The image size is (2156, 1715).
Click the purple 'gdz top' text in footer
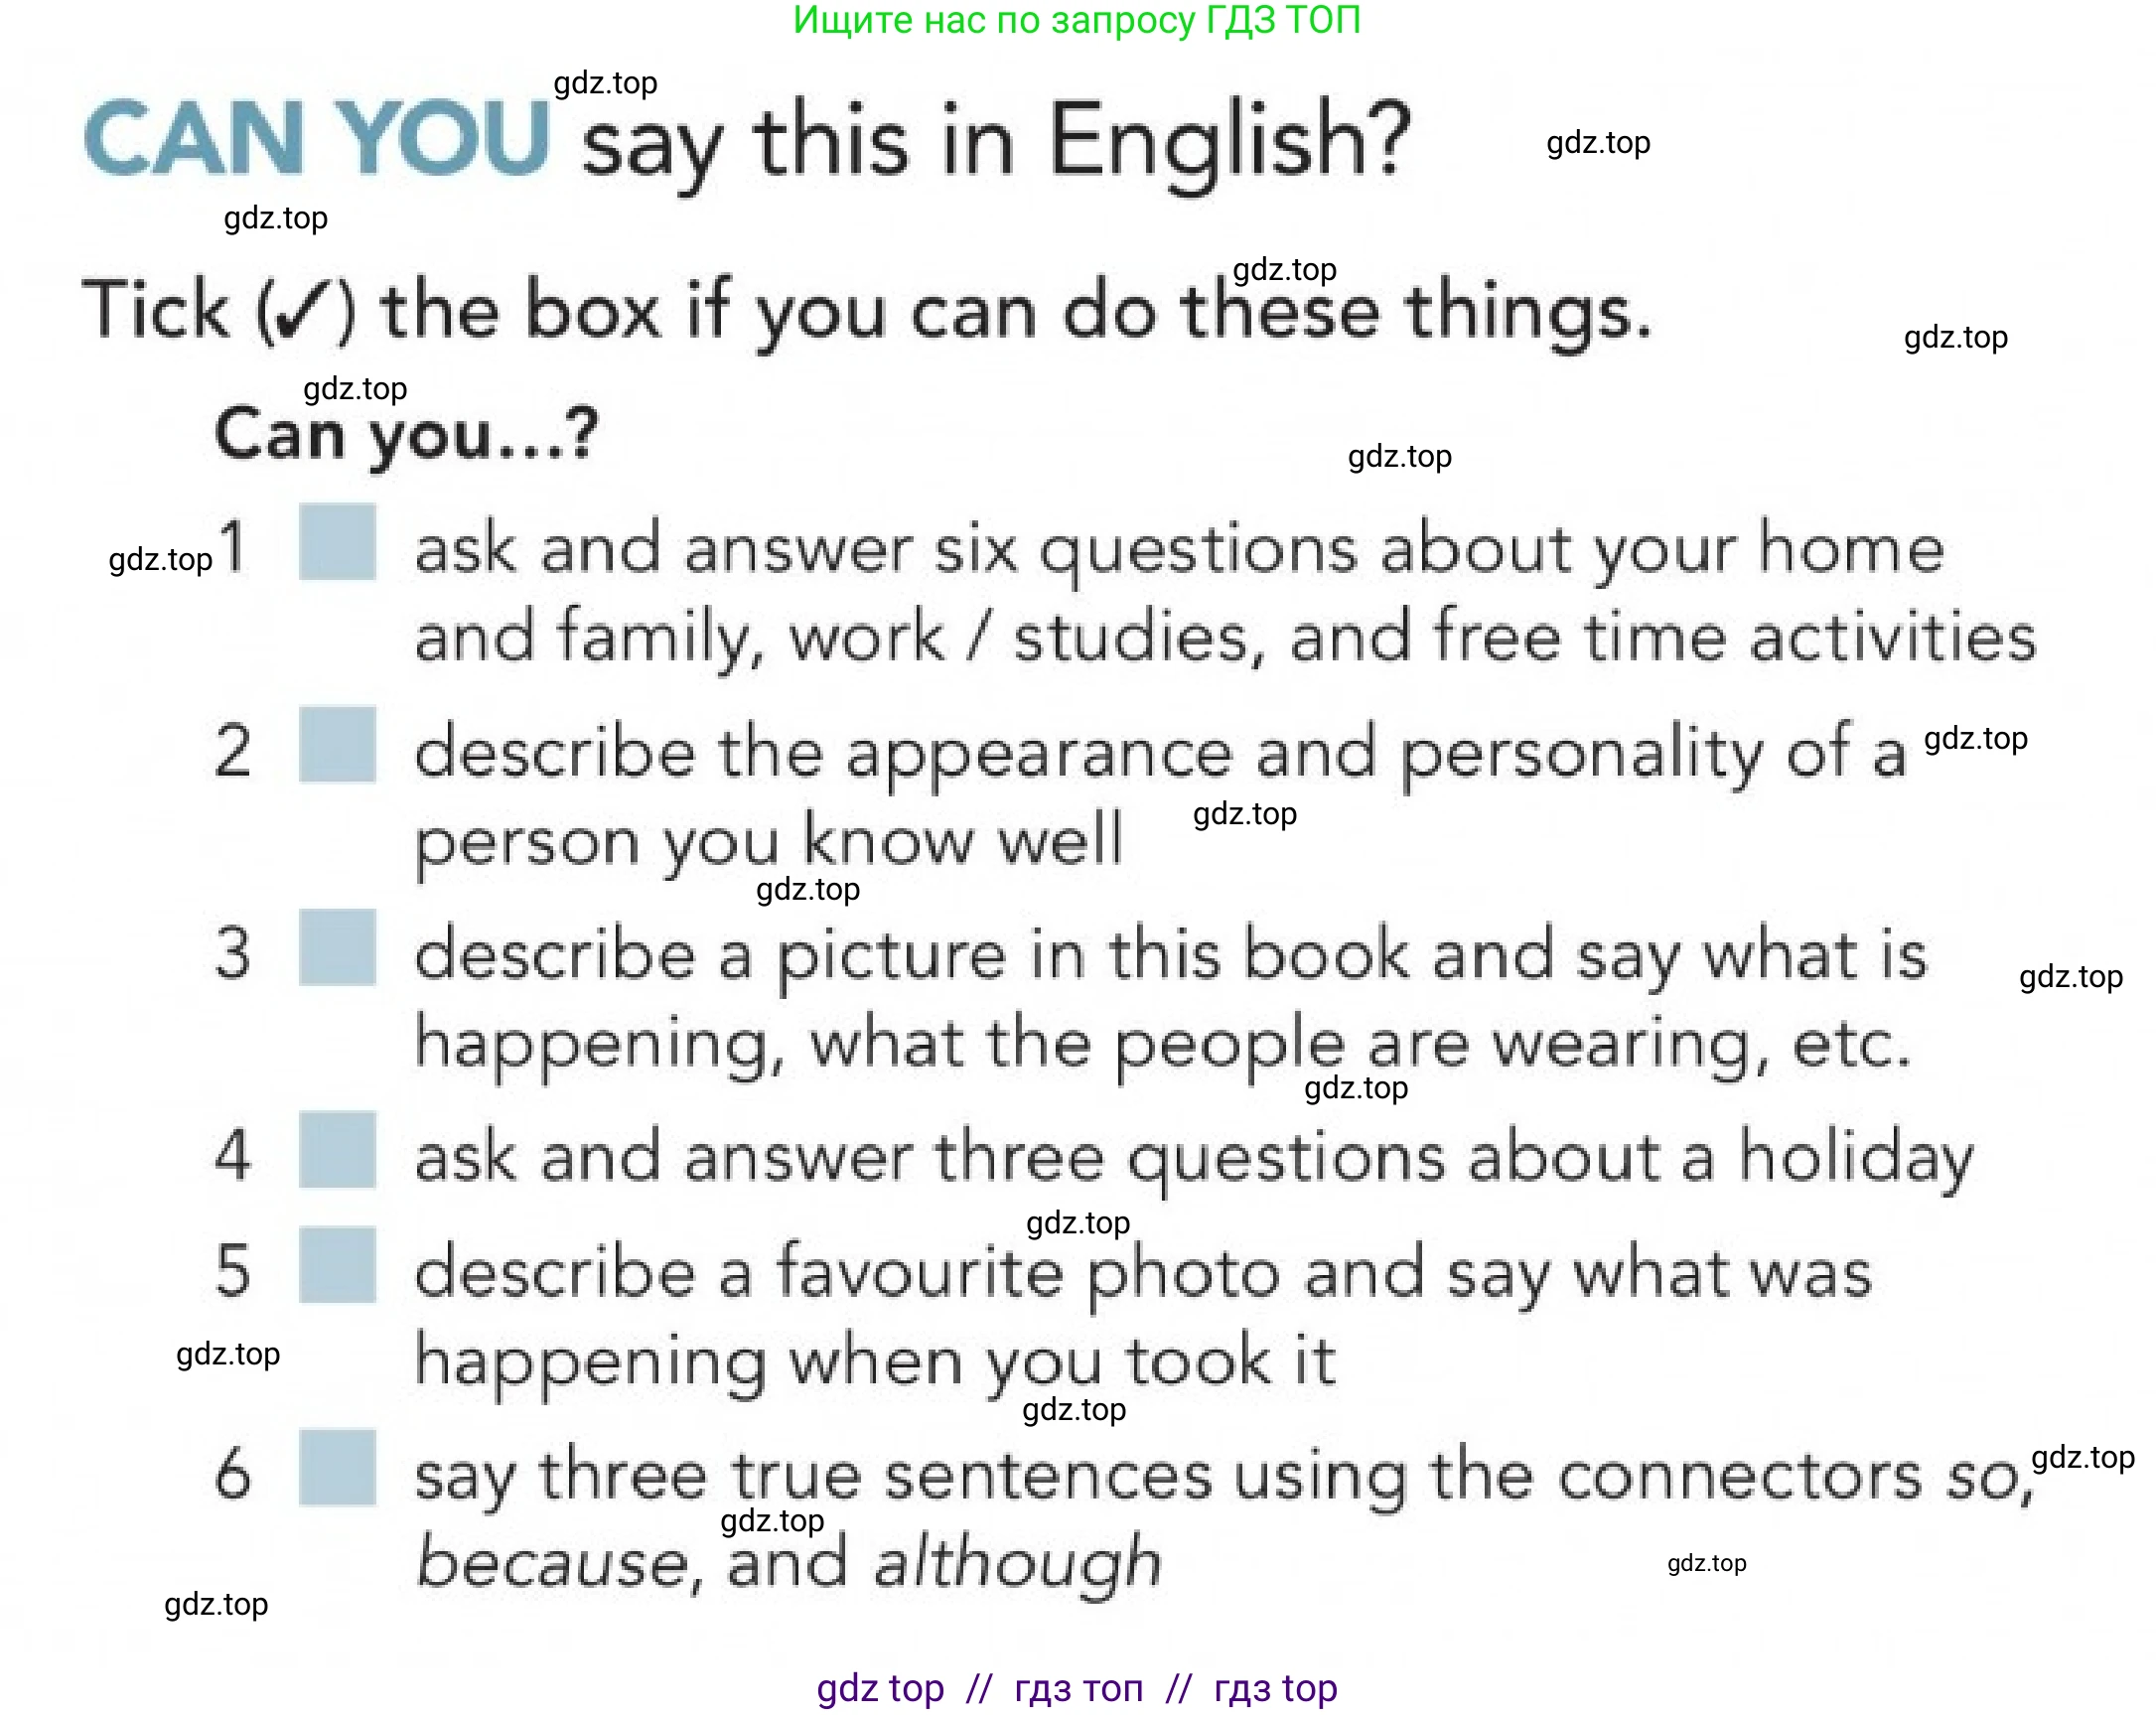click(x=879, y=1688)
